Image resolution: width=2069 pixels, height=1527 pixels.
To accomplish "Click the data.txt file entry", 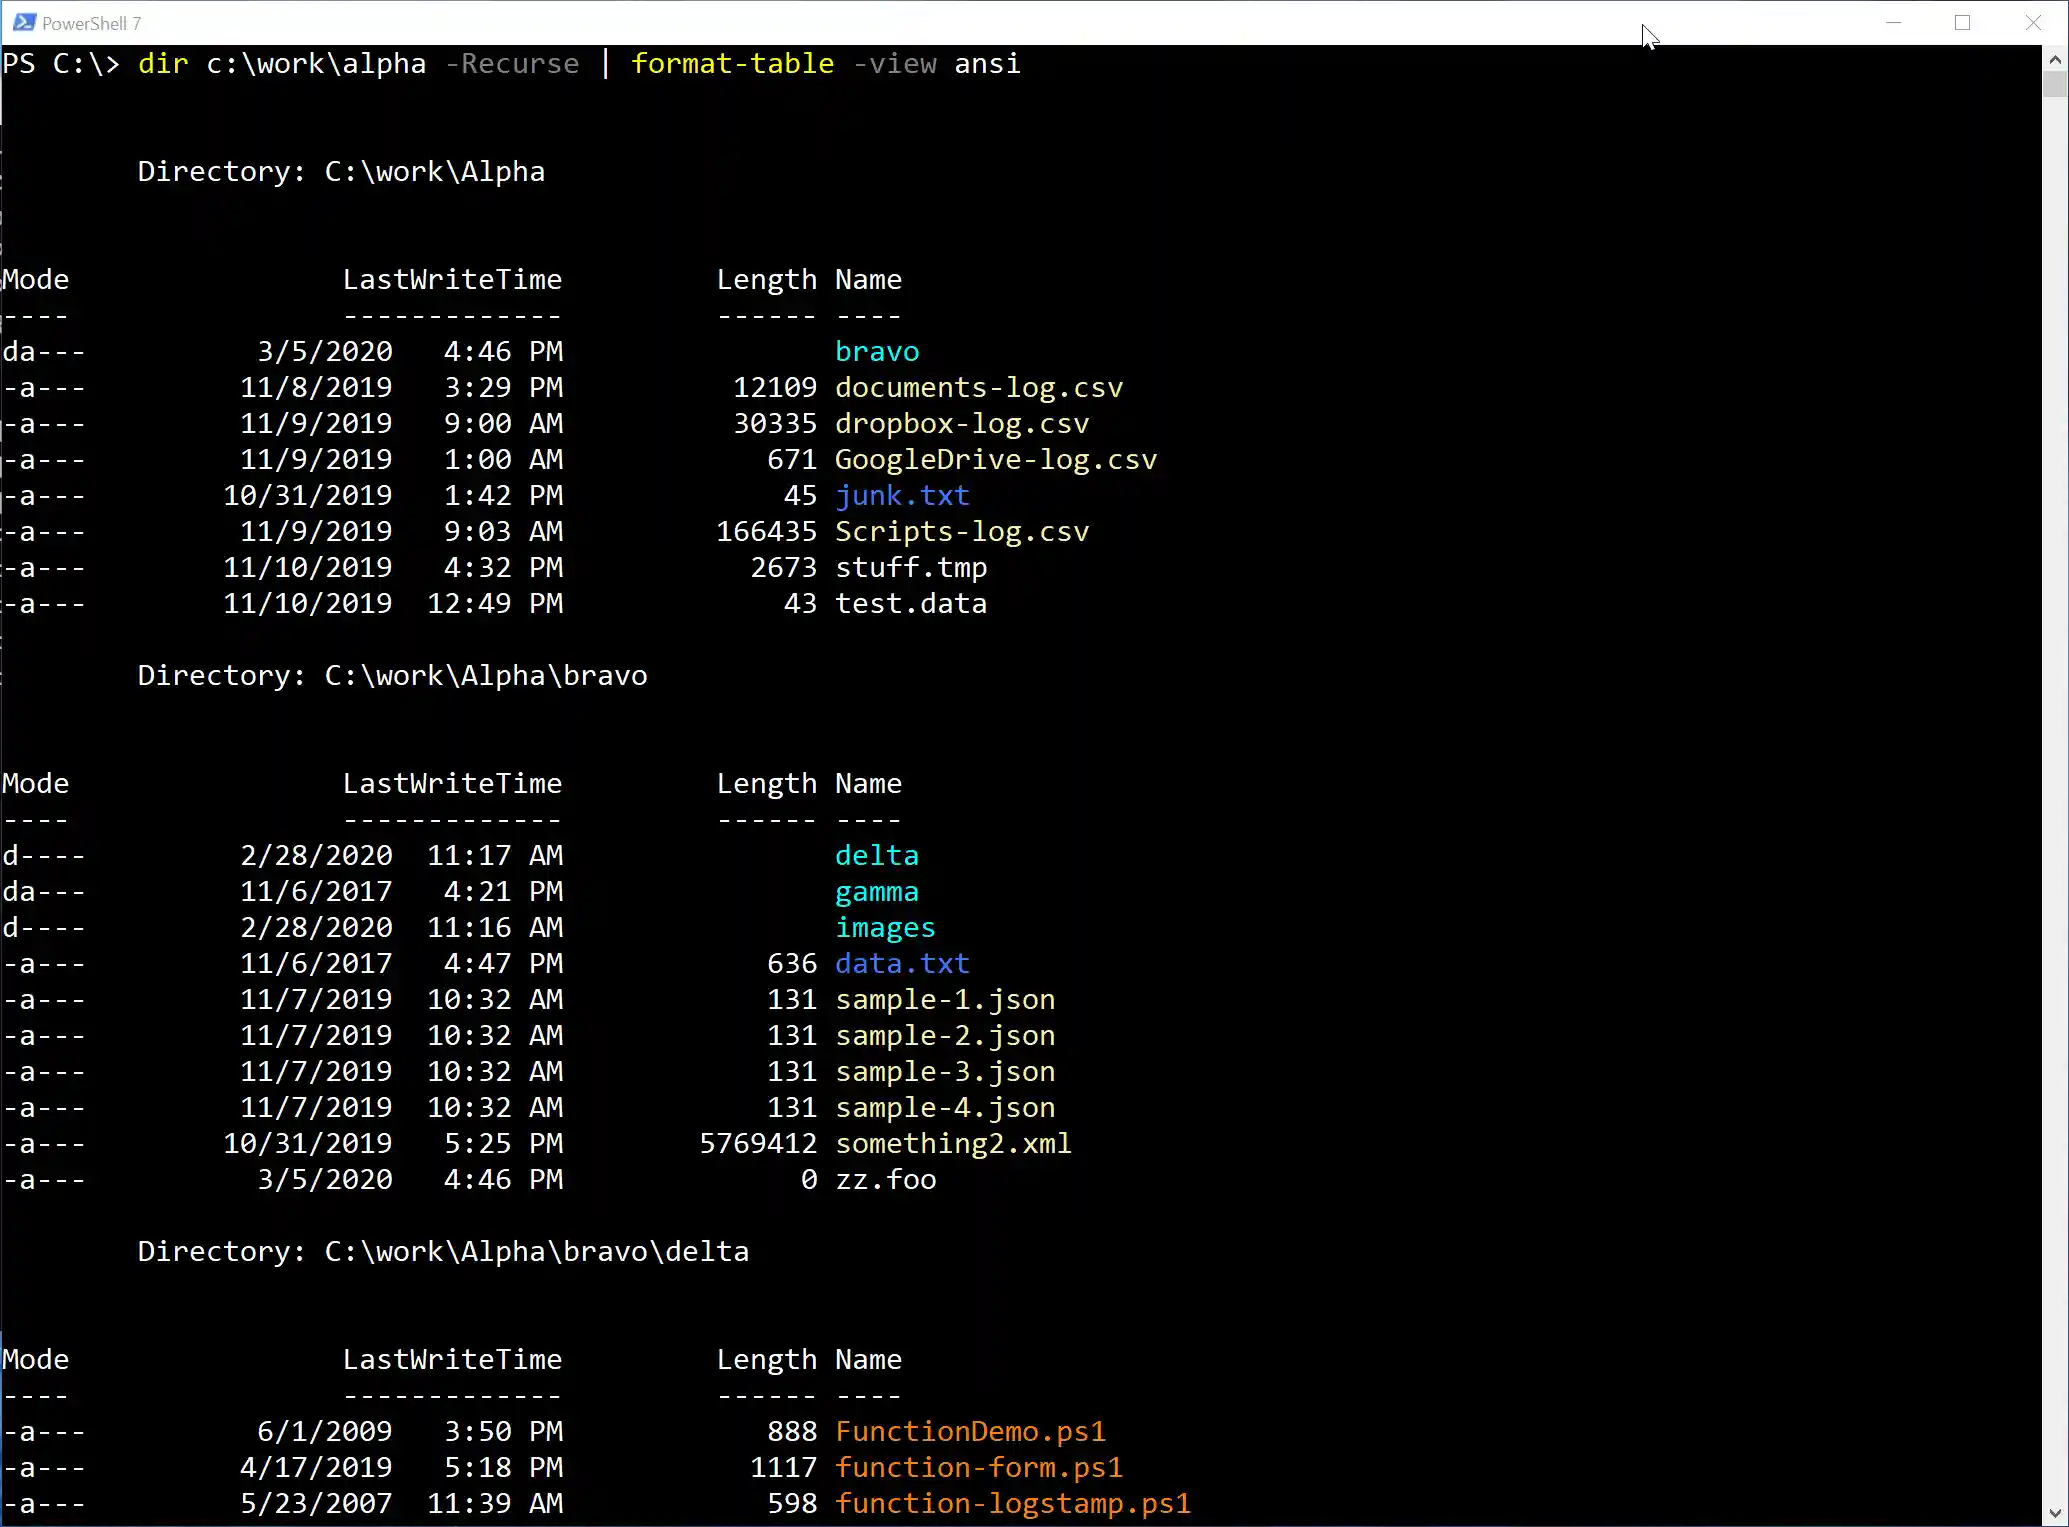I will click(x=901, y=963).
